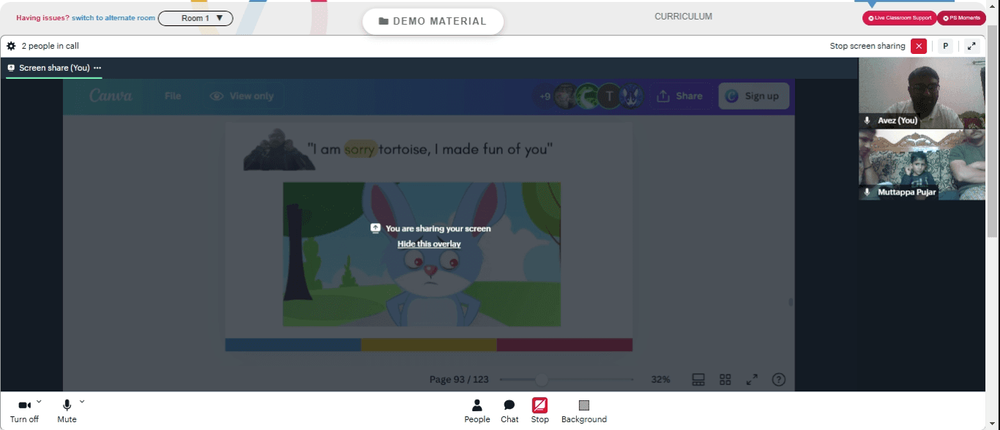Click the 32% zoom value

[660, 380]
